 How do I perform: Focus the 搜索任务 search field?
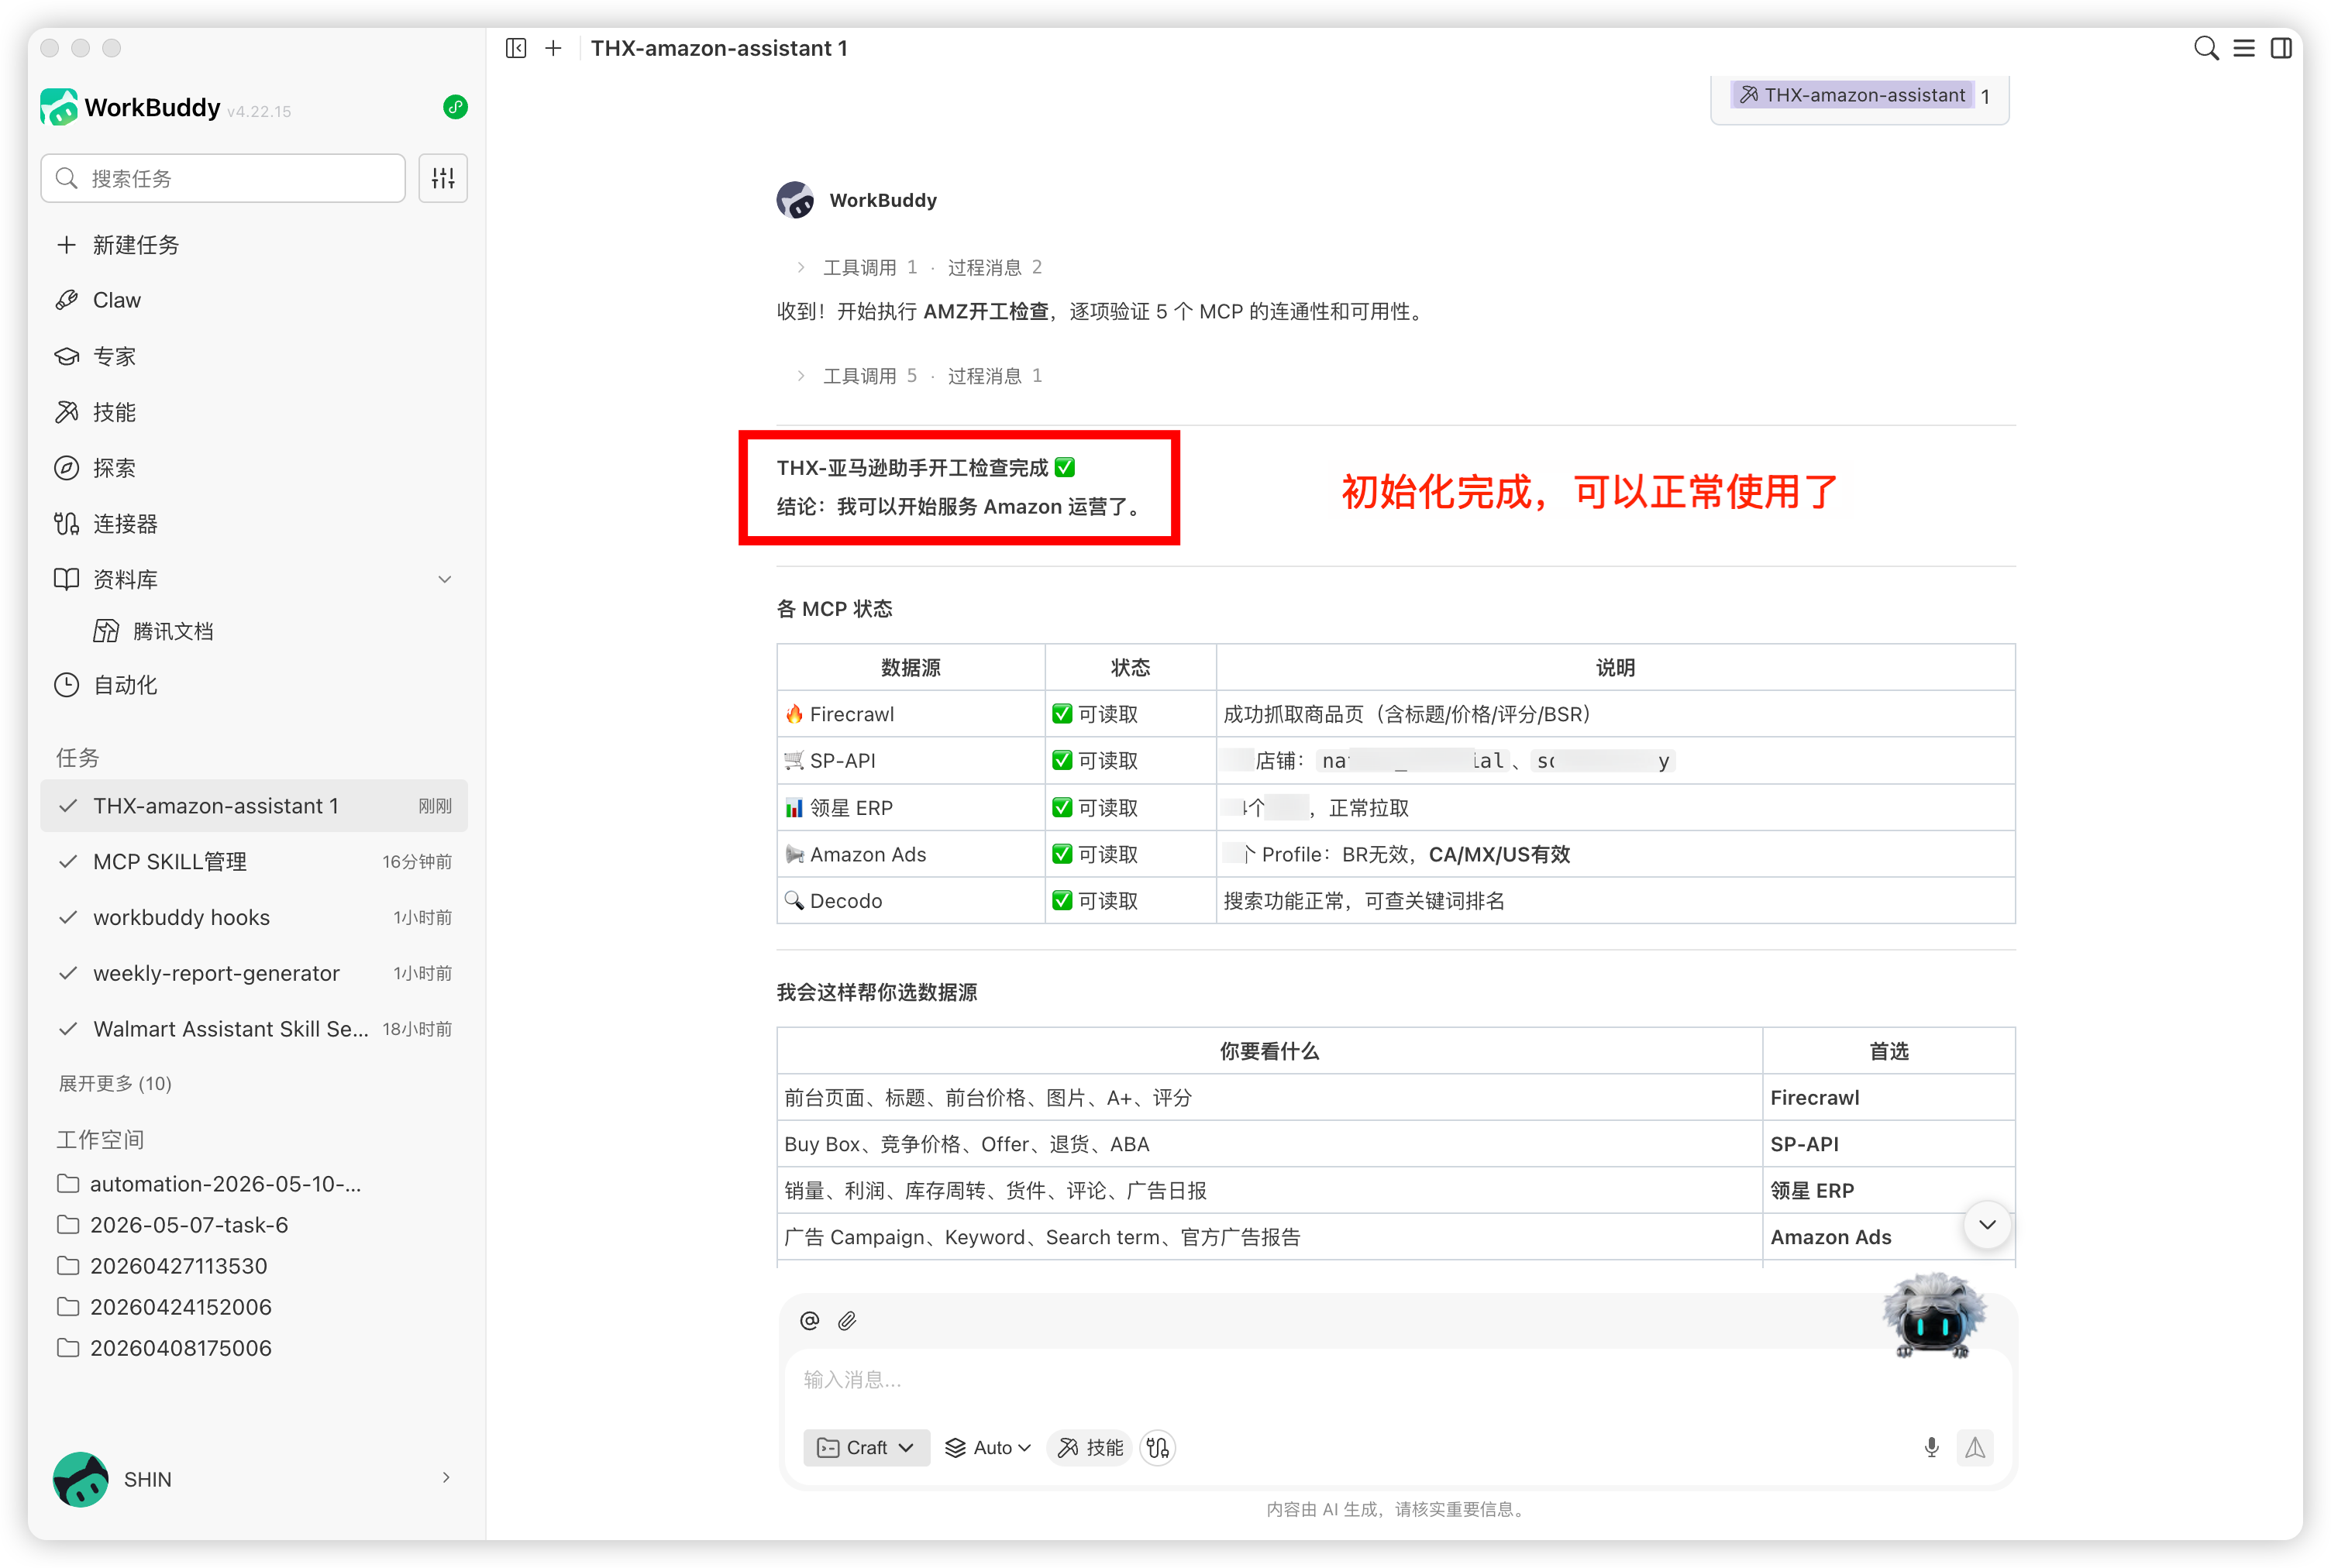coord(223,178)
